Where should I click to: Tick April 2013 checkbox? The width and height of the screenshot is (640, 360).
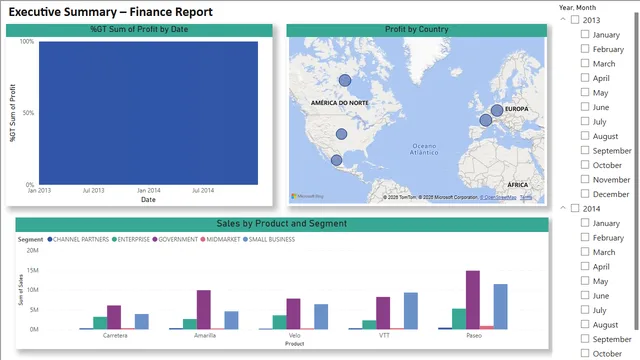pos(585,78)
